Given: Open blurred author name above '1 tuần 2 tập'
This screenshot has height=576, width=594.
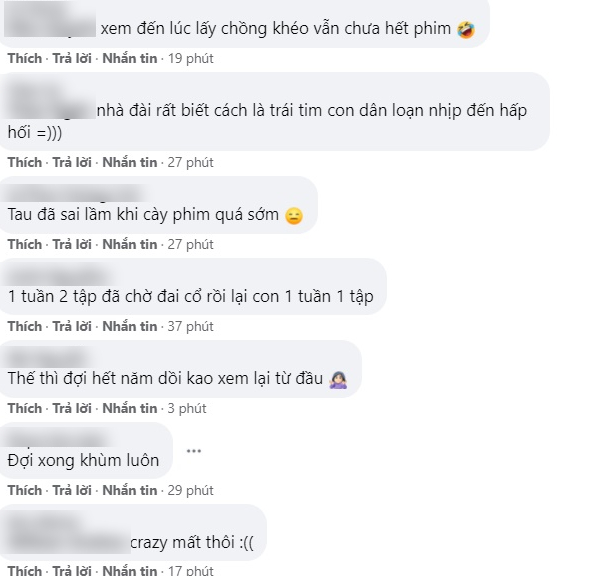Looking at the screenshot, I should (57, 275).
